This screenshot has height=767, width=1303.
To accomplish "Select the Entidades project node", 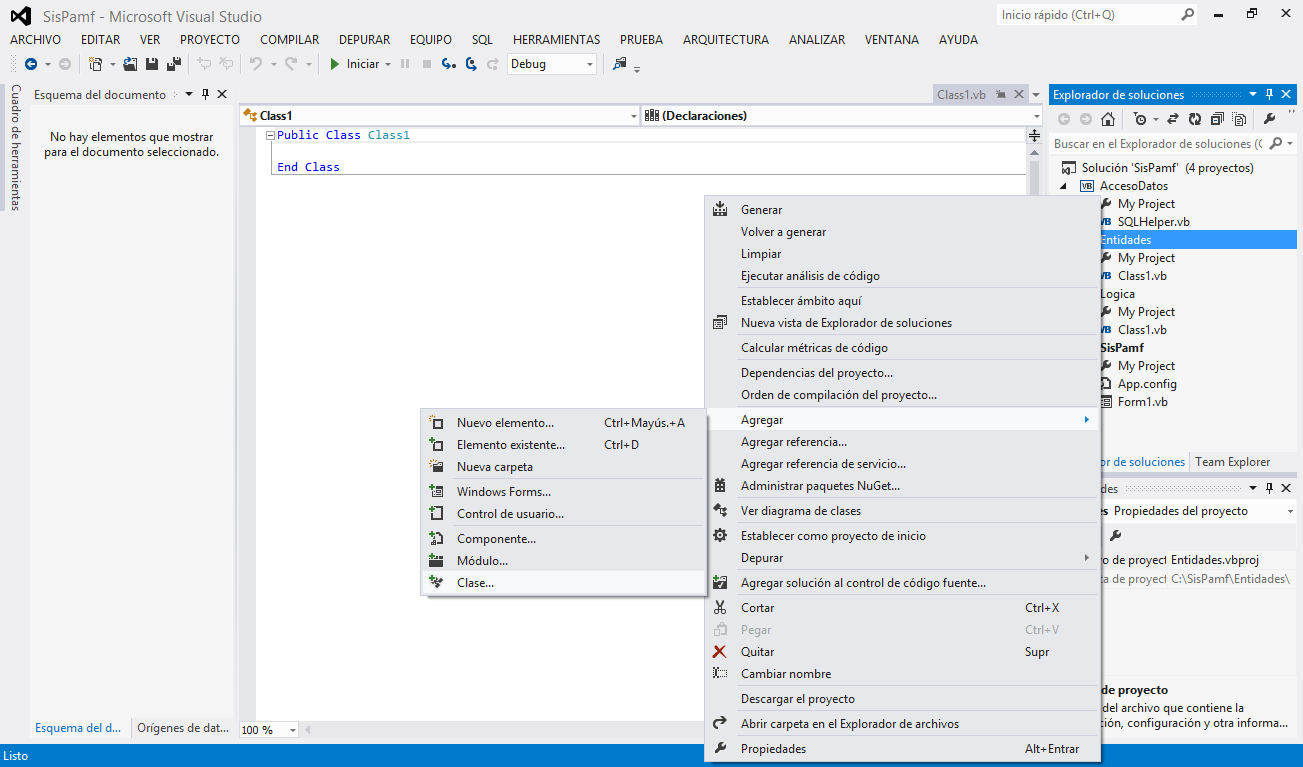I will (x=1125, y=240).
